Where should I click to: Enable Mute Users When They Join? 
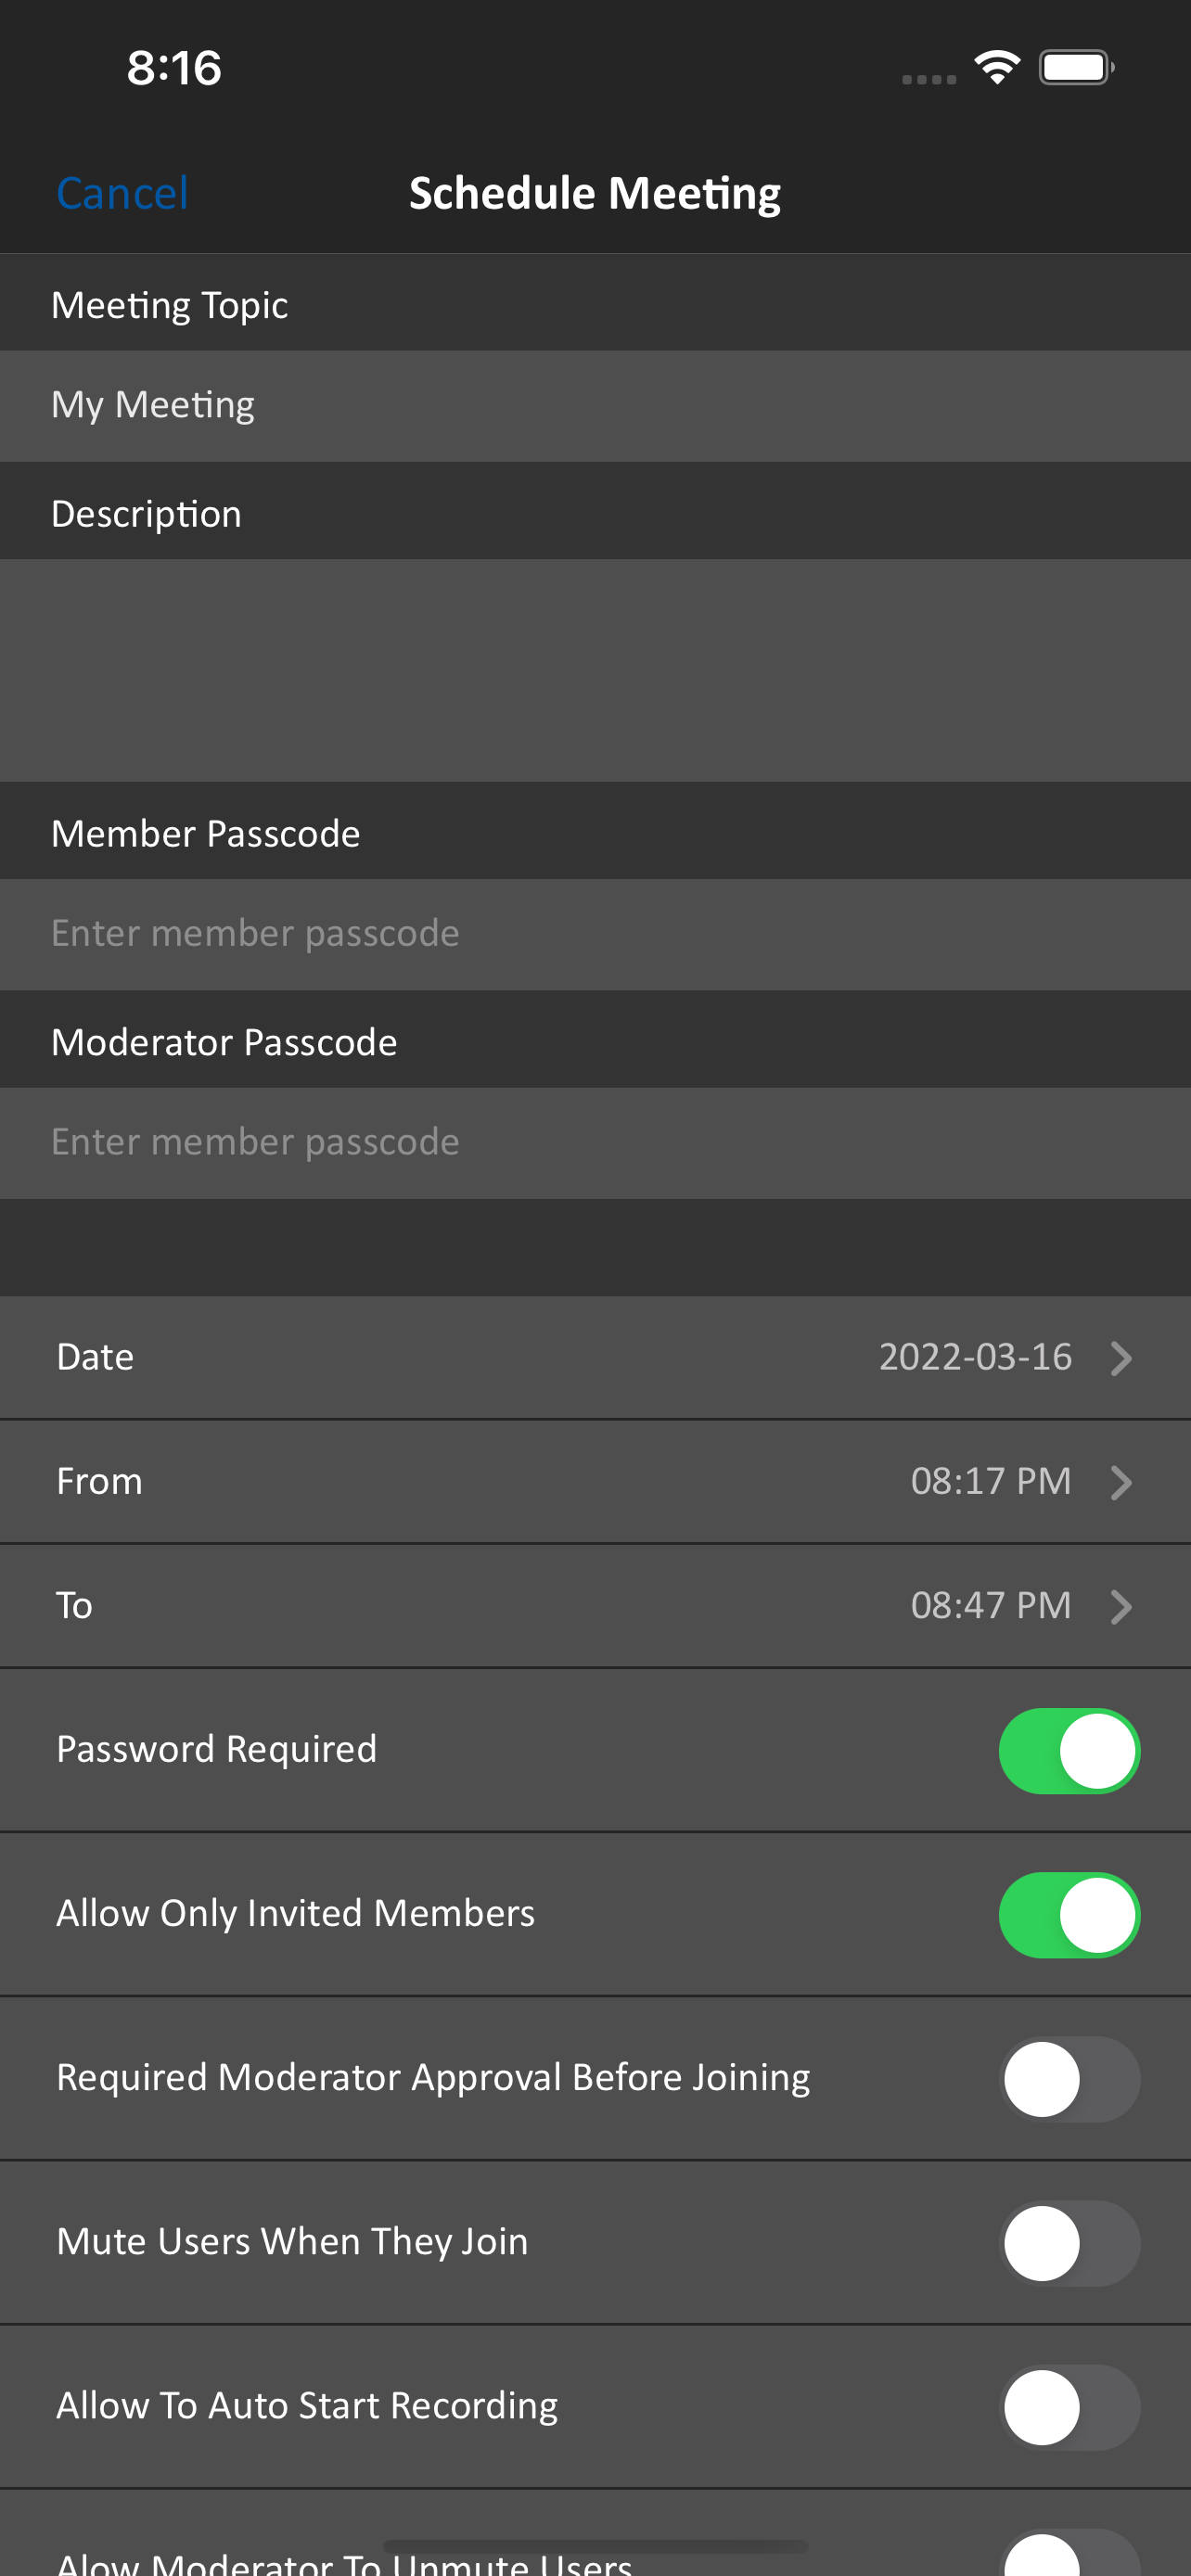click(x=1069, y=2243)
